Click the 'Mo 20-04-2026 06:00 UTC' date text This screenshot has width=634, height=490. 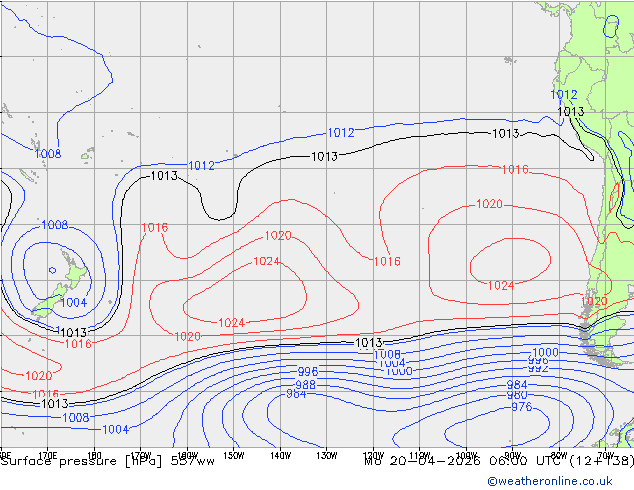464,461
